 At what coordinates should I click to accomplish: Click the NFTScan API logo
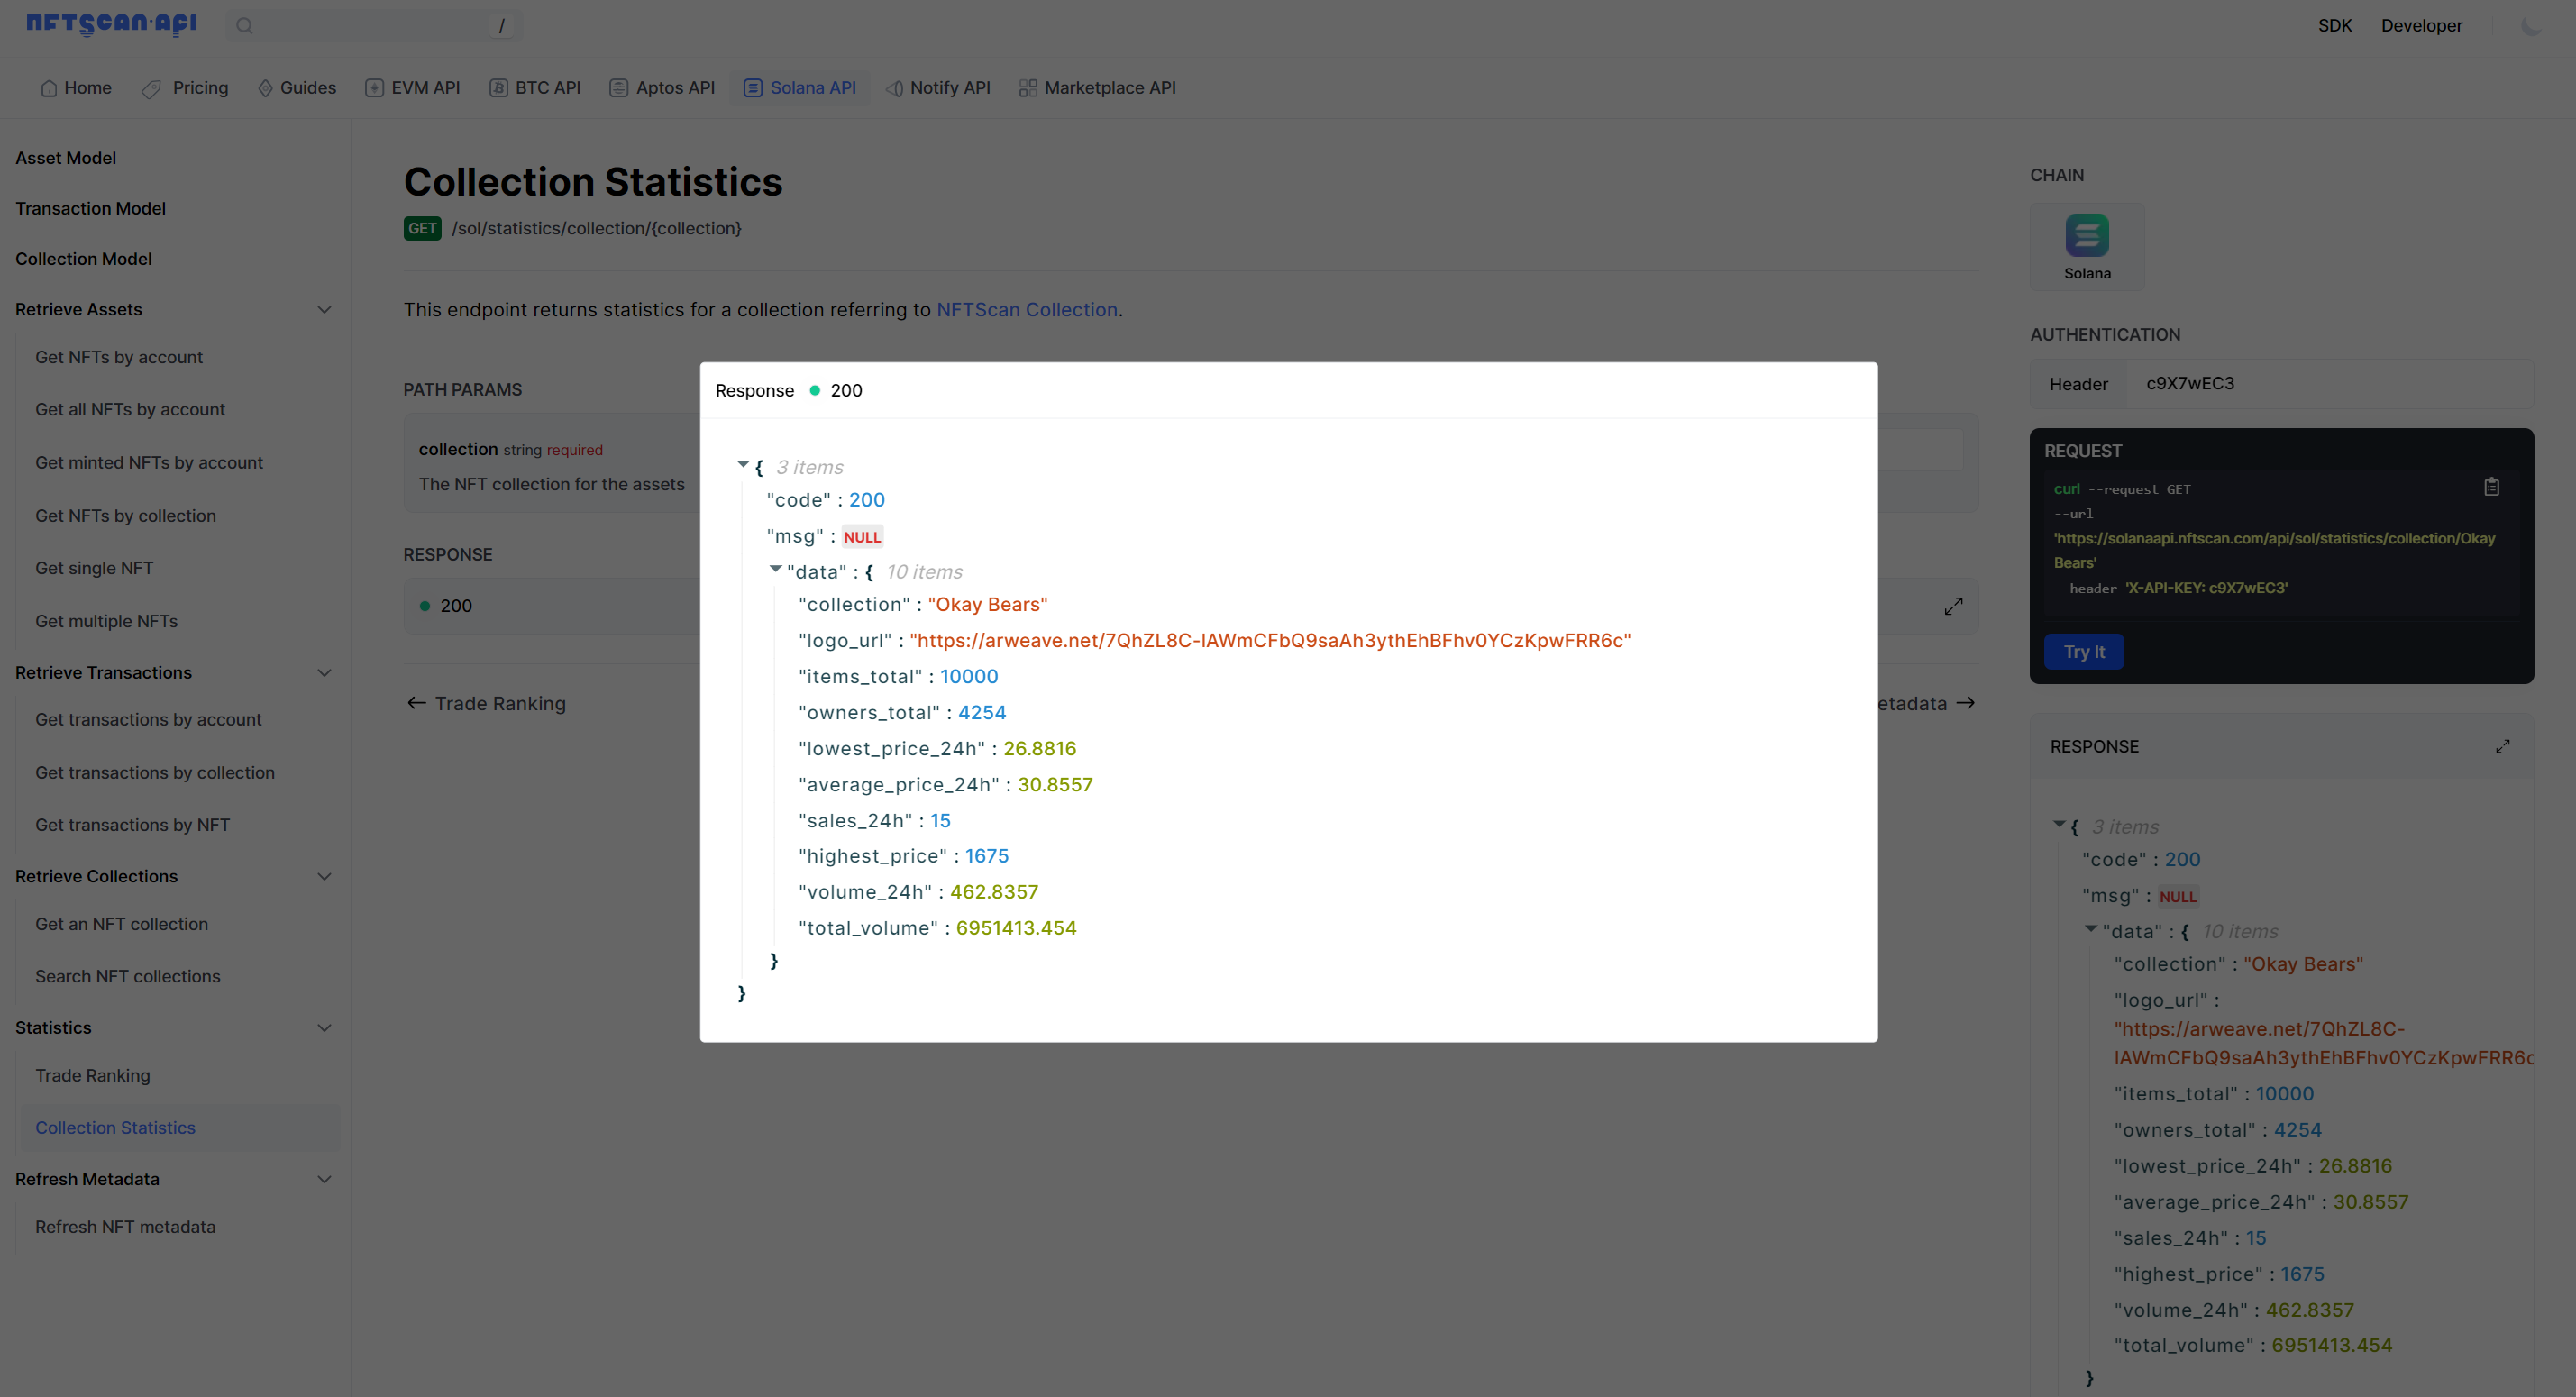tap(111, 24)
